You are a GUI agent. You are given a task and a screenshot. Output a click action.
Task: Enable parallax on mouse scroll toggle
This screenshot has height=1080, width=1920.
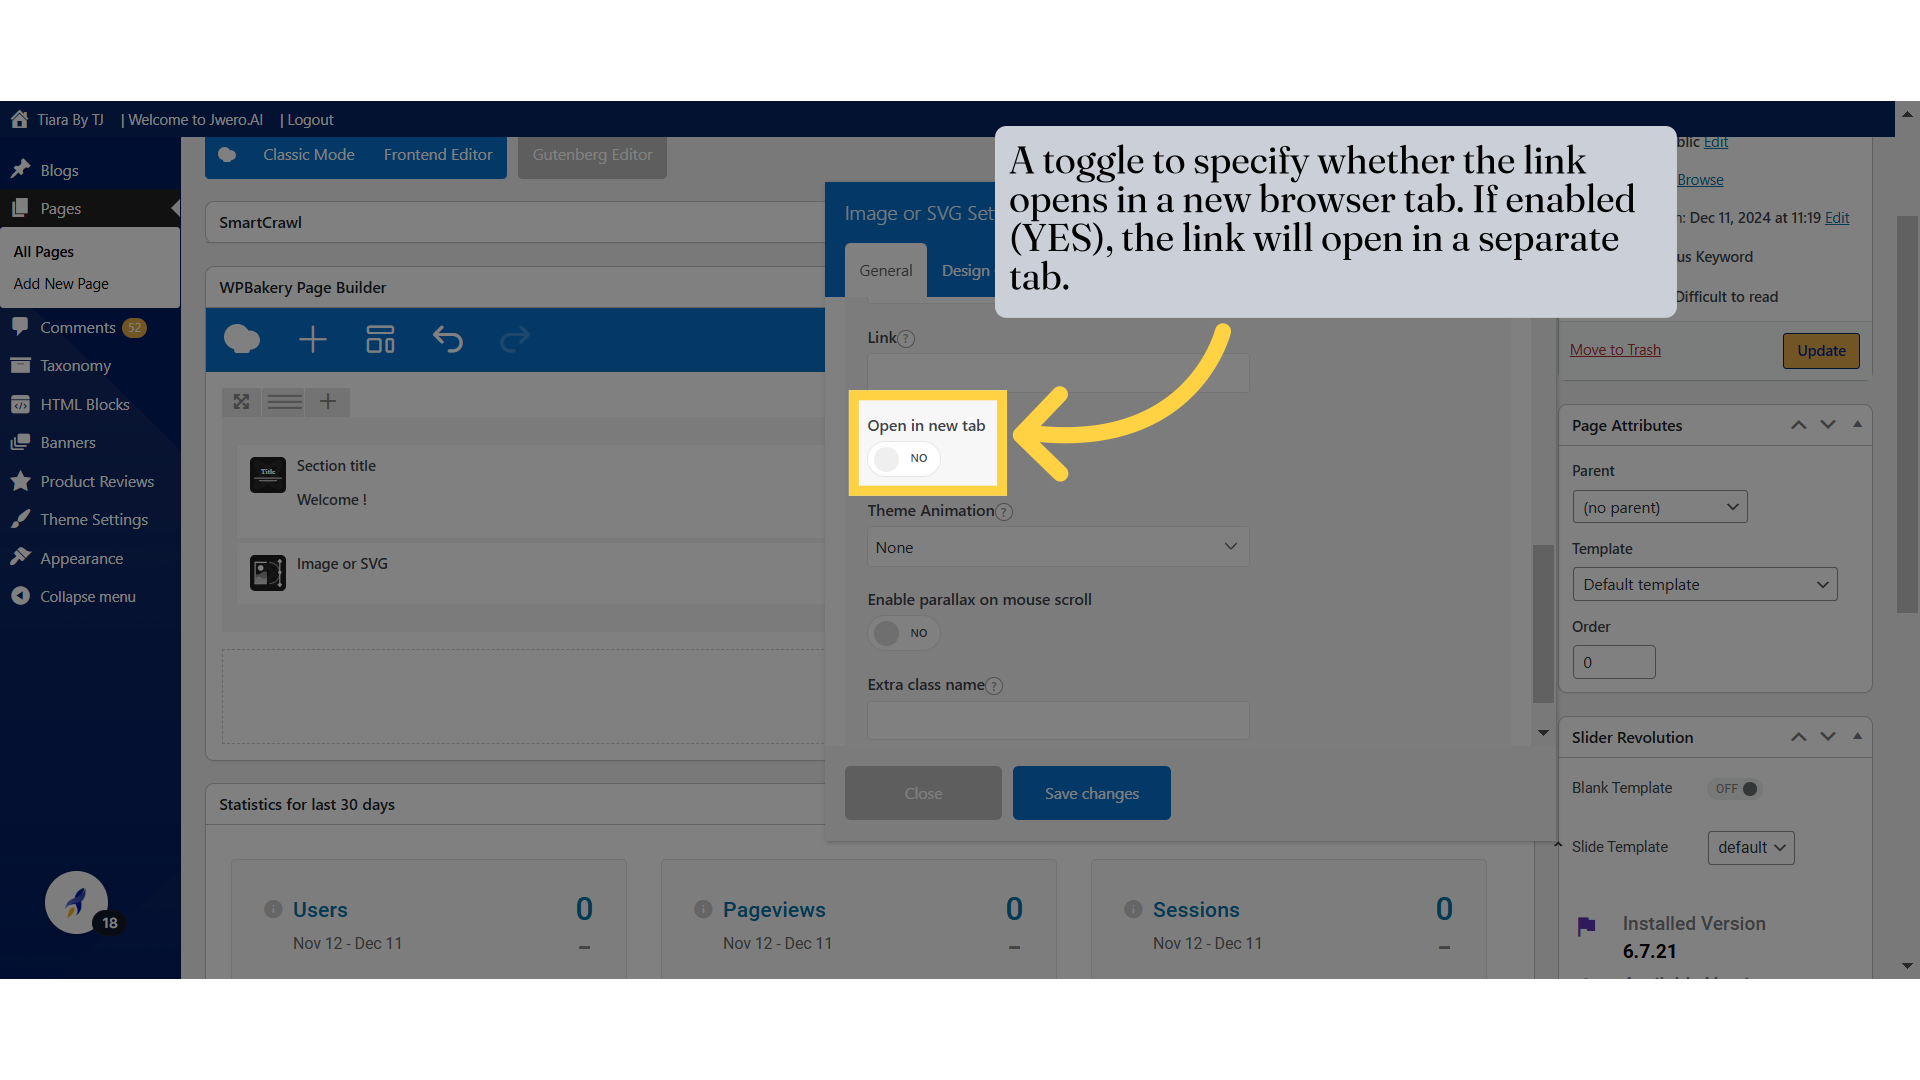(902, 633)
